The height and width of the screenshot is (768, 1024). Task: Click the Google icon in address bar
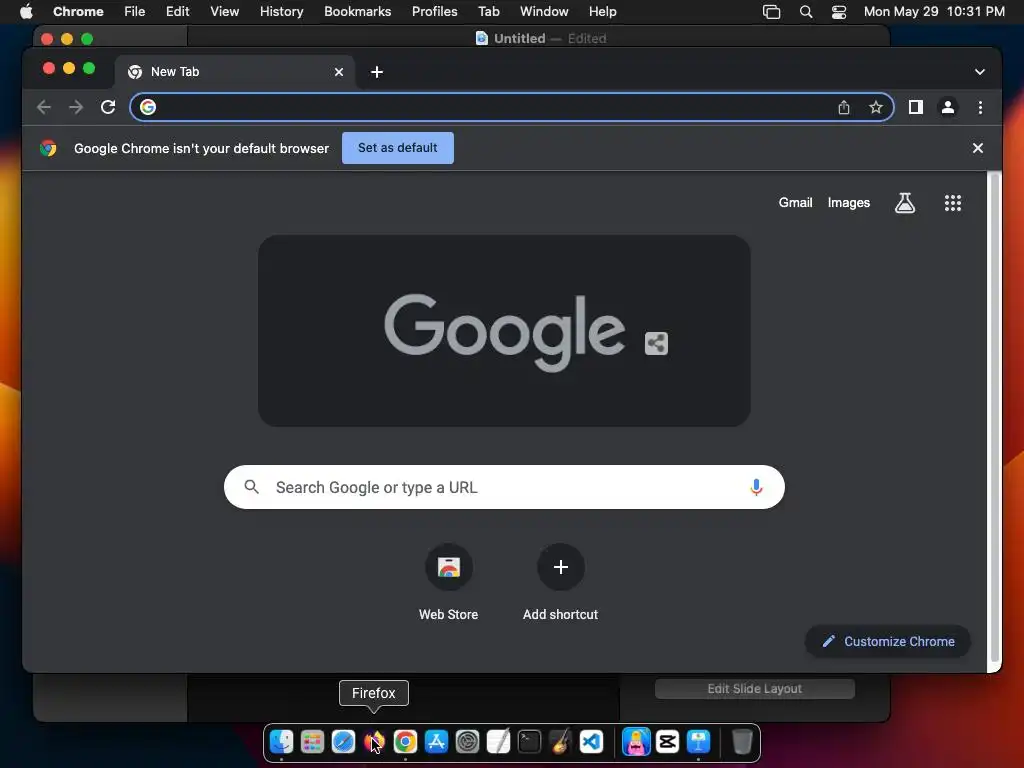coord(148,107)
